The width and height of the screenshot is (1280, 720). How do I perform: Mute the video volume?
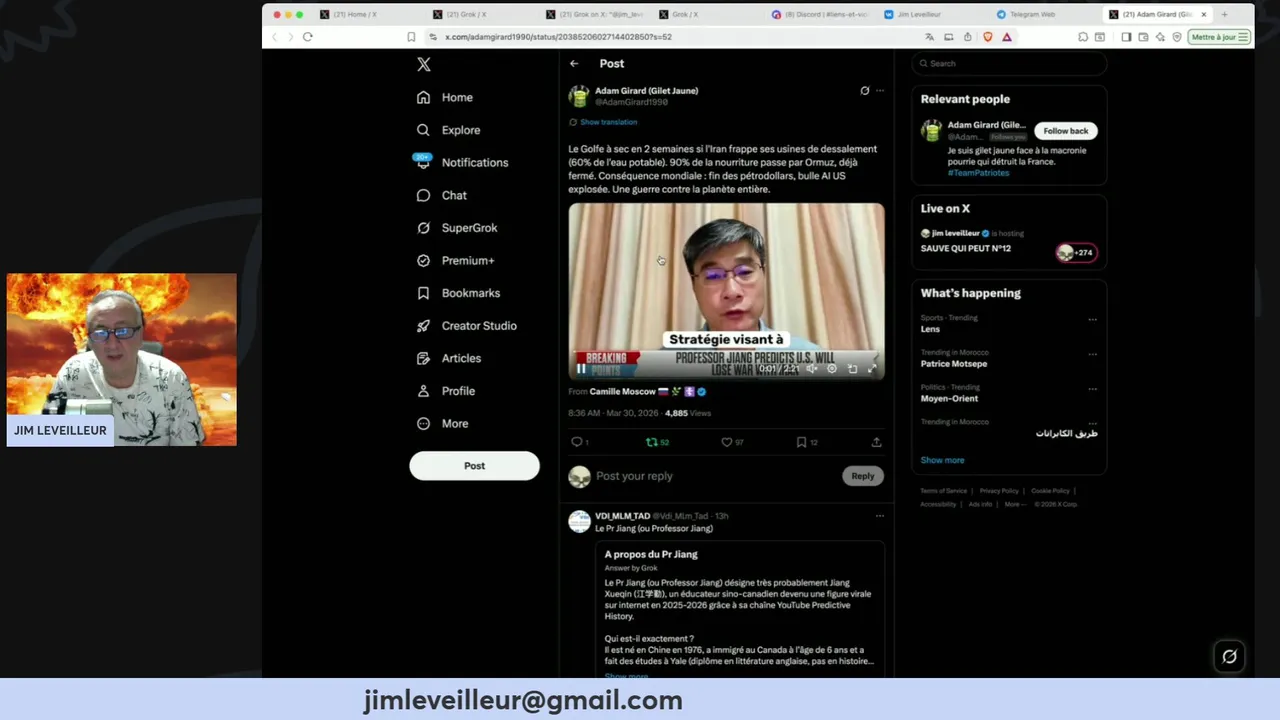point(812,368)
